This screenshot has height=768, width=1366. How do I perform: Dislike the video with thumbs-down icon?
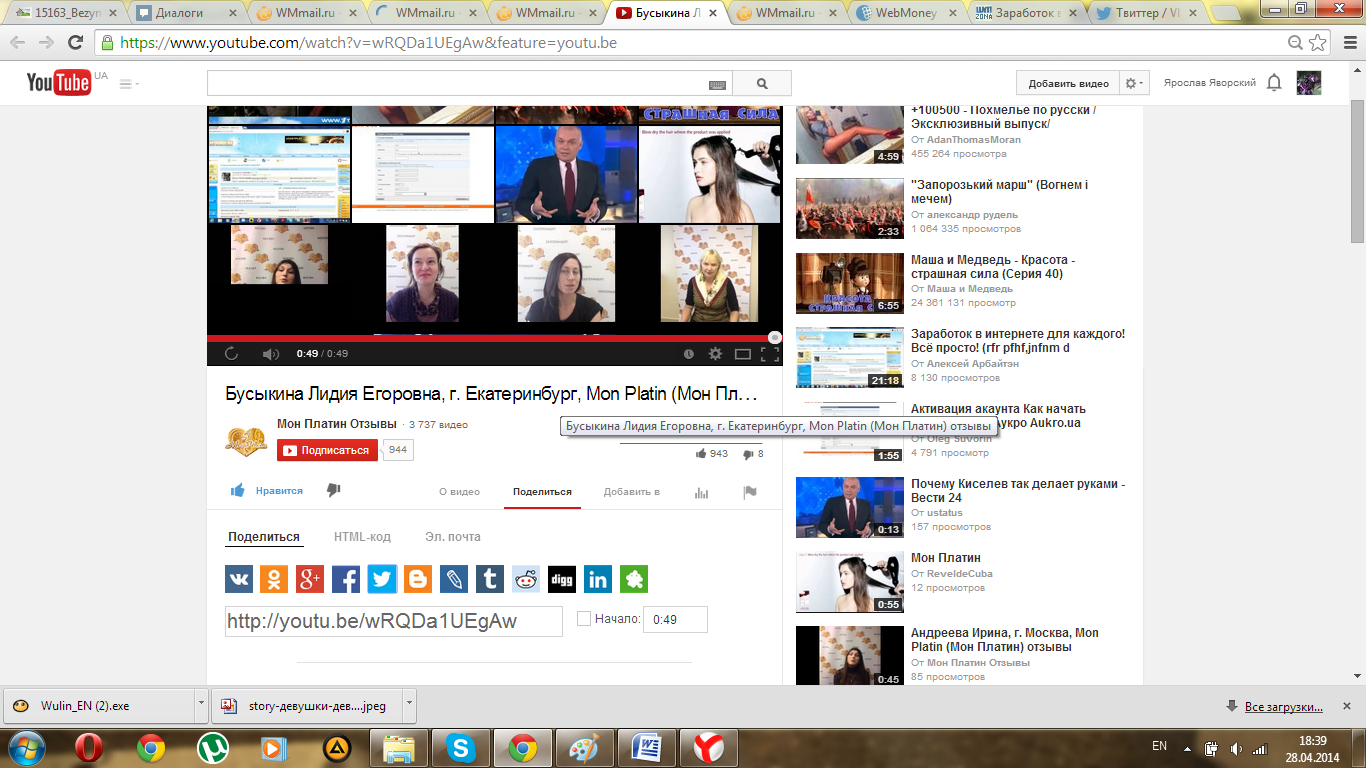pos(334,490)
